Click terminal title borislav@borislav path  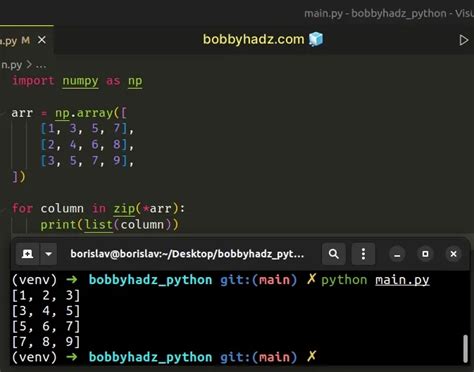click(x=187, y=254)
